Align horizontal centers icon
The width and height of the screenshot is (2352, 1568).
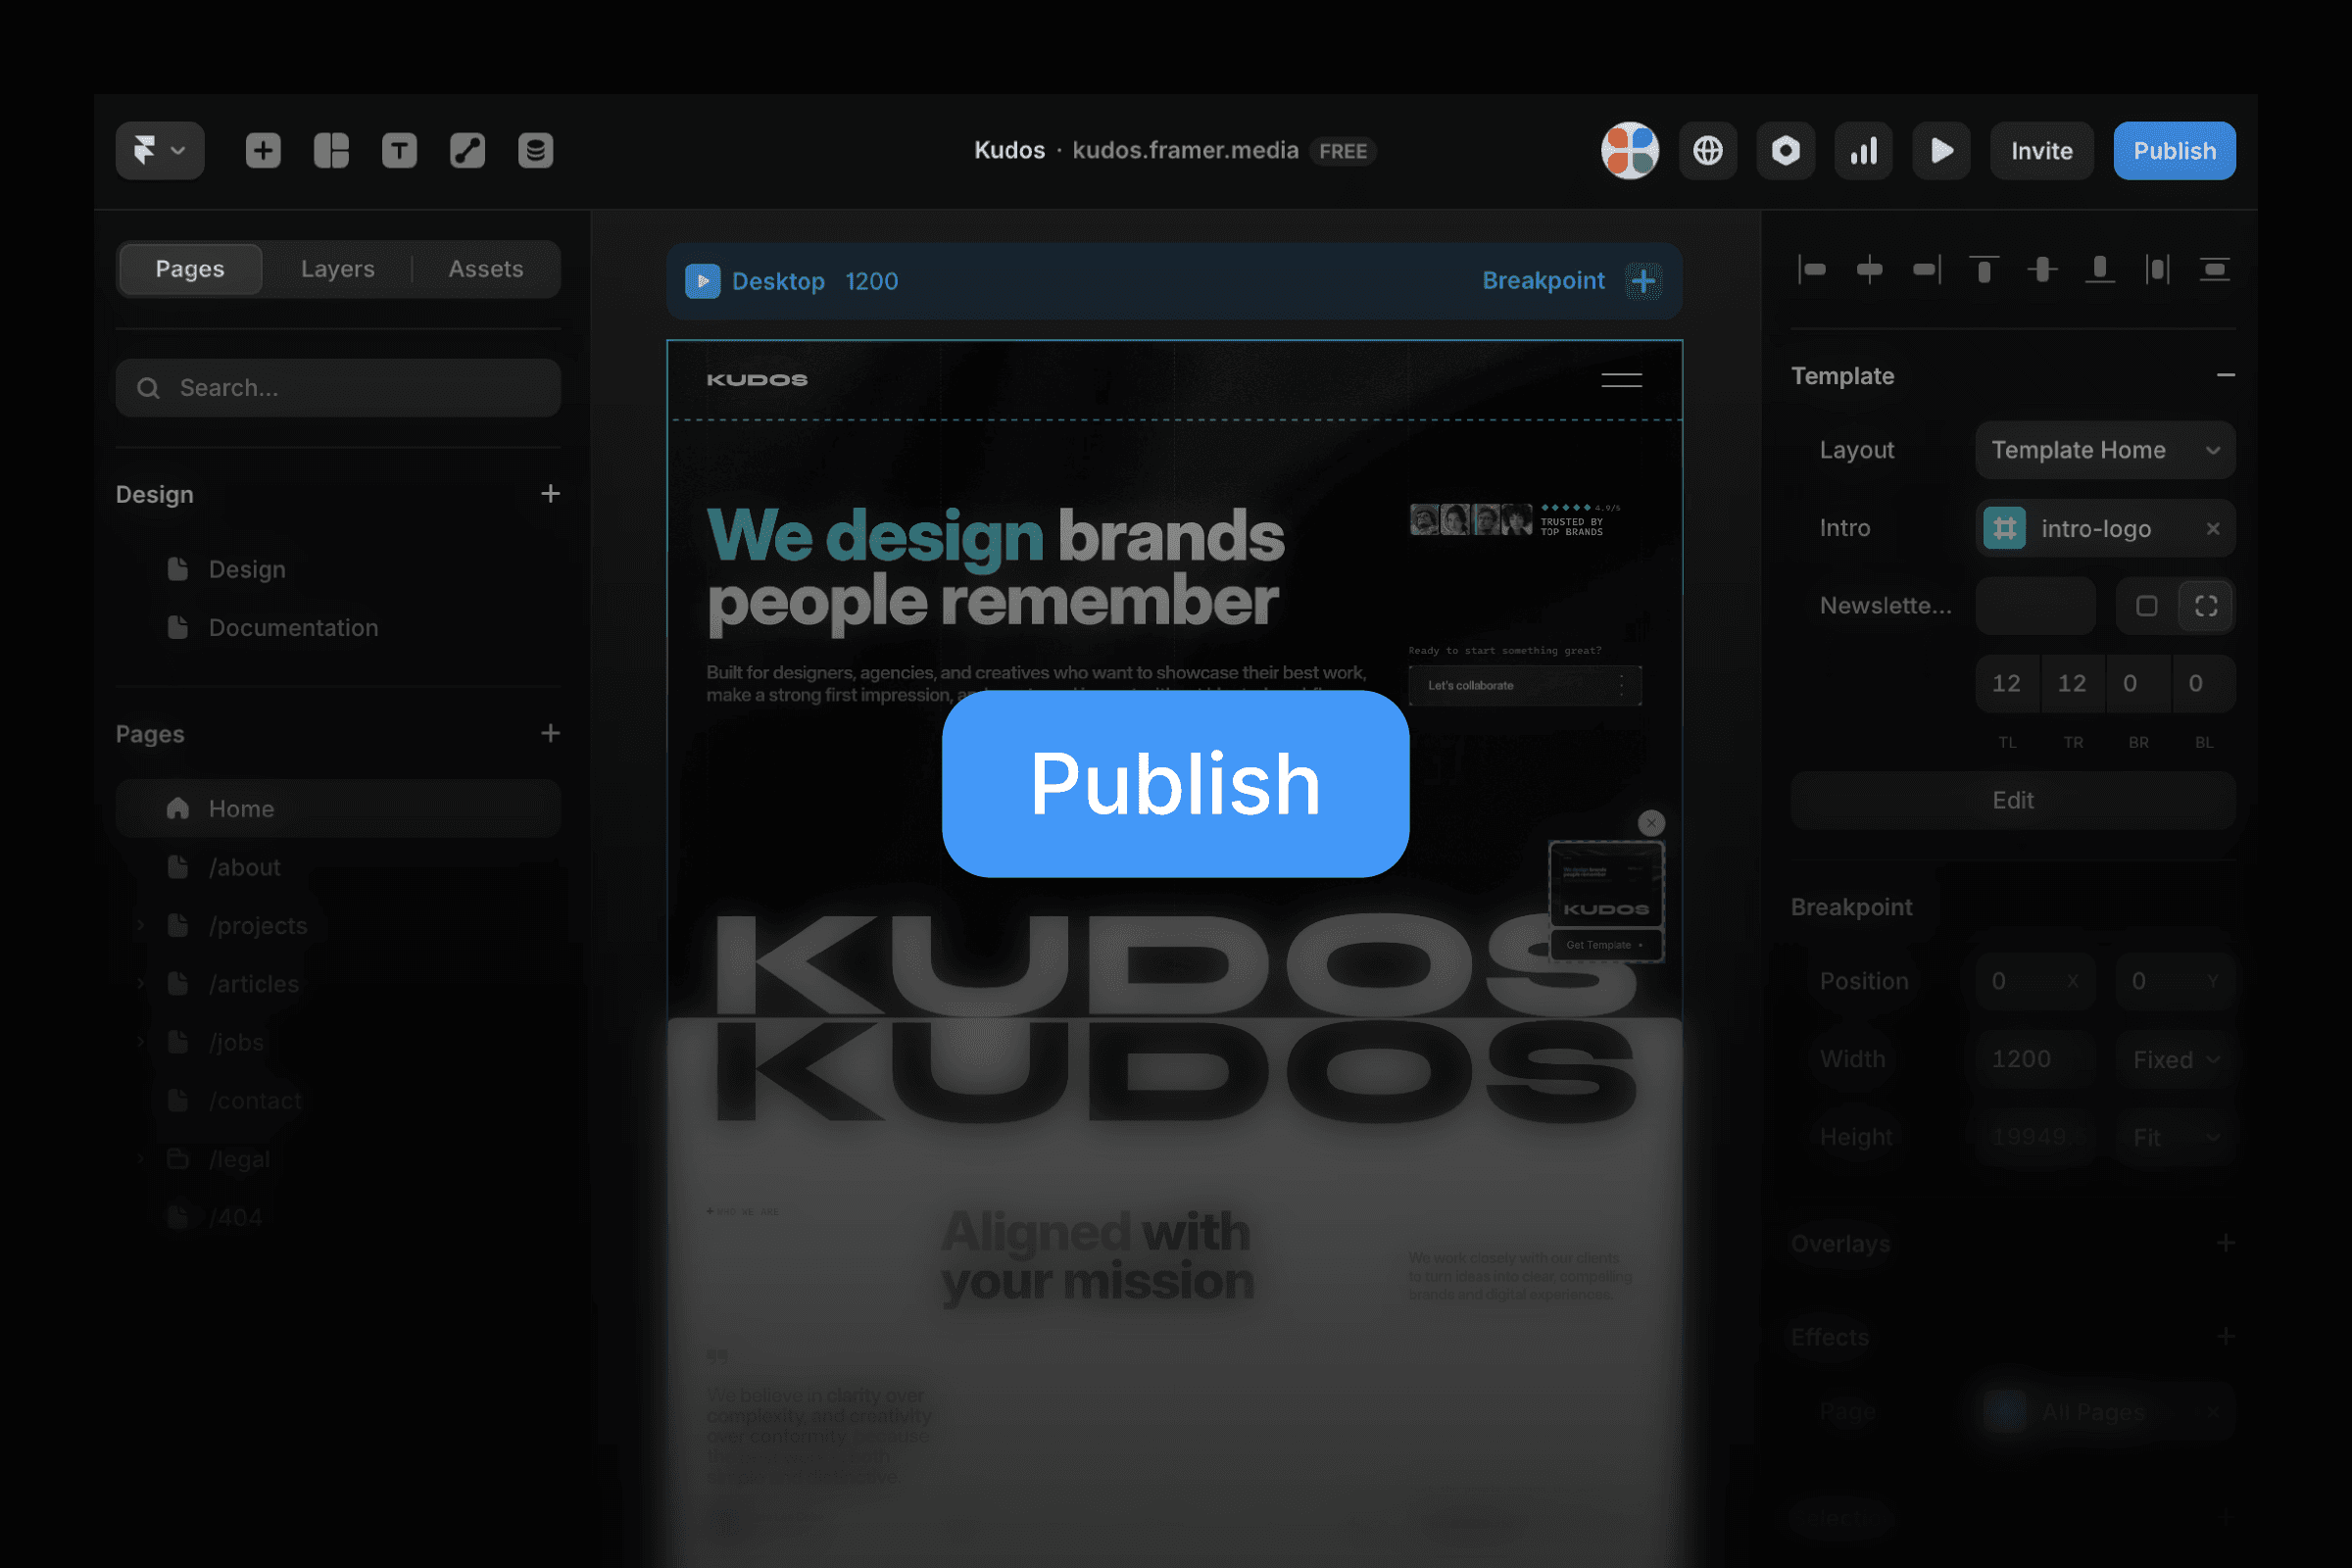[1869, 269]
